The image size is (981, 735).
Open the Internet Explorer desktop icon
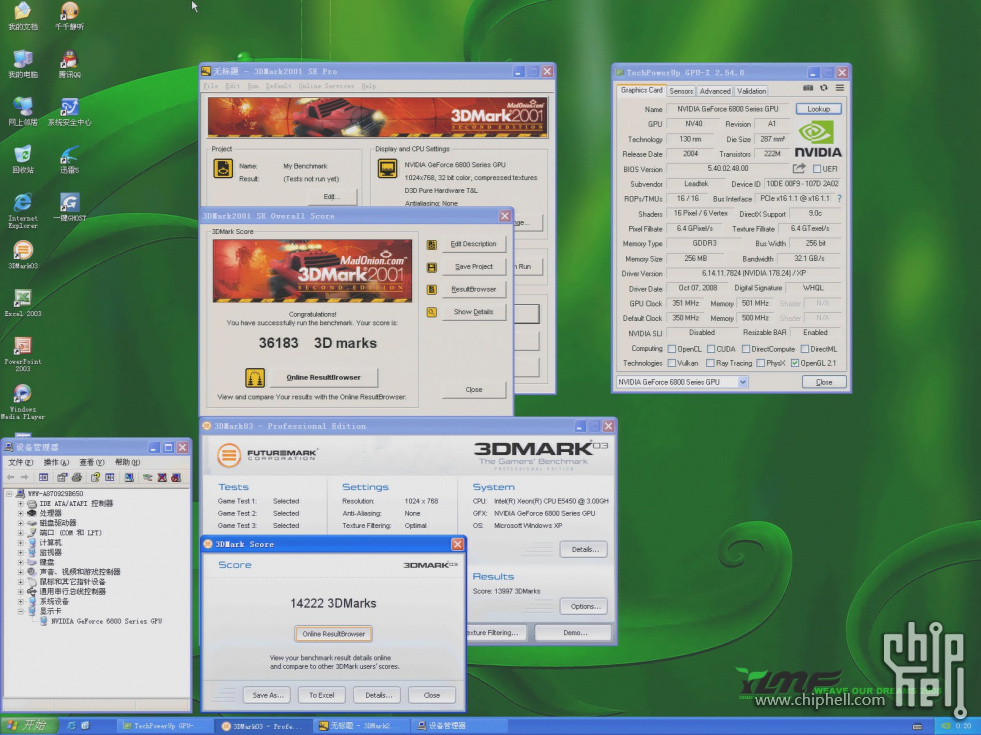point(23,210)
